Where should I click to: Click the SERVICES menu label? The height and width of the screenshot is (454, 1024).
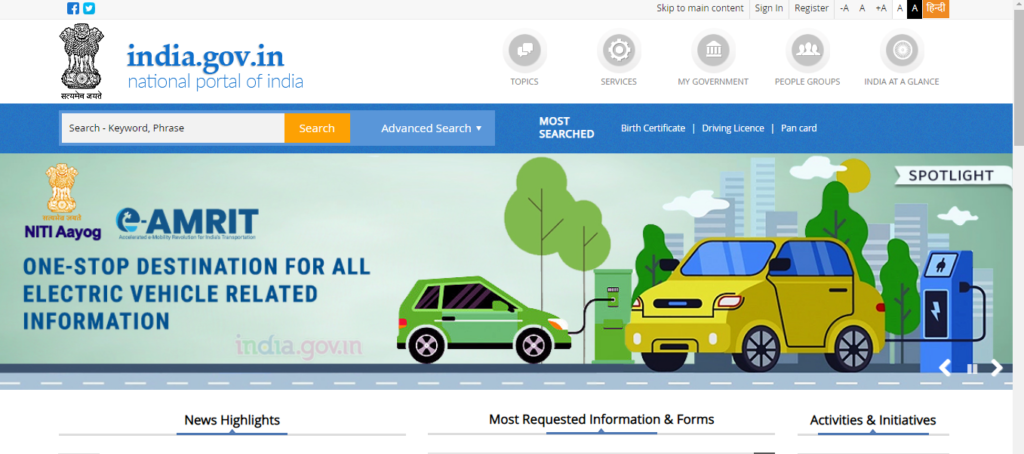(x=618, y=82)
